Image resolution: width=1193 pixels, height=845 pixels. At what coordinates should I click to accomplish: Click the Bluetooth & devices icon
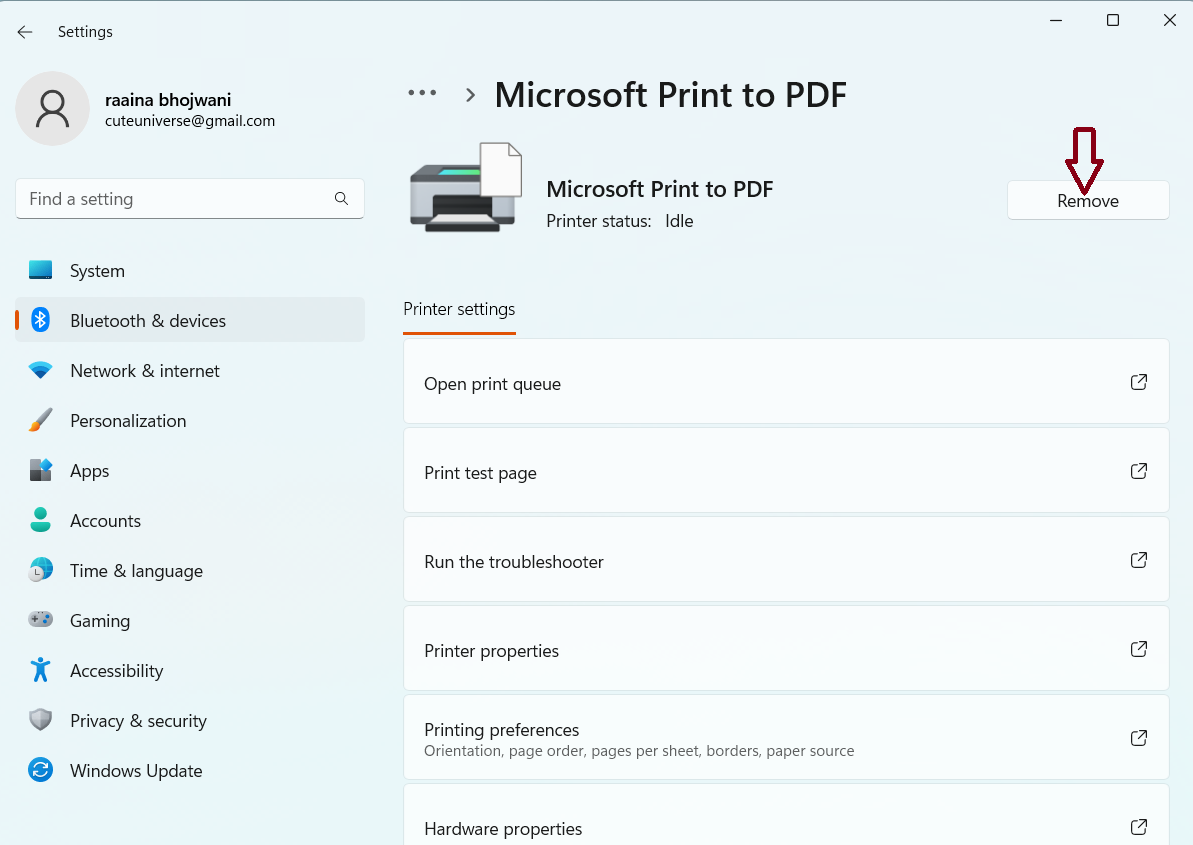tap(40, 320)
